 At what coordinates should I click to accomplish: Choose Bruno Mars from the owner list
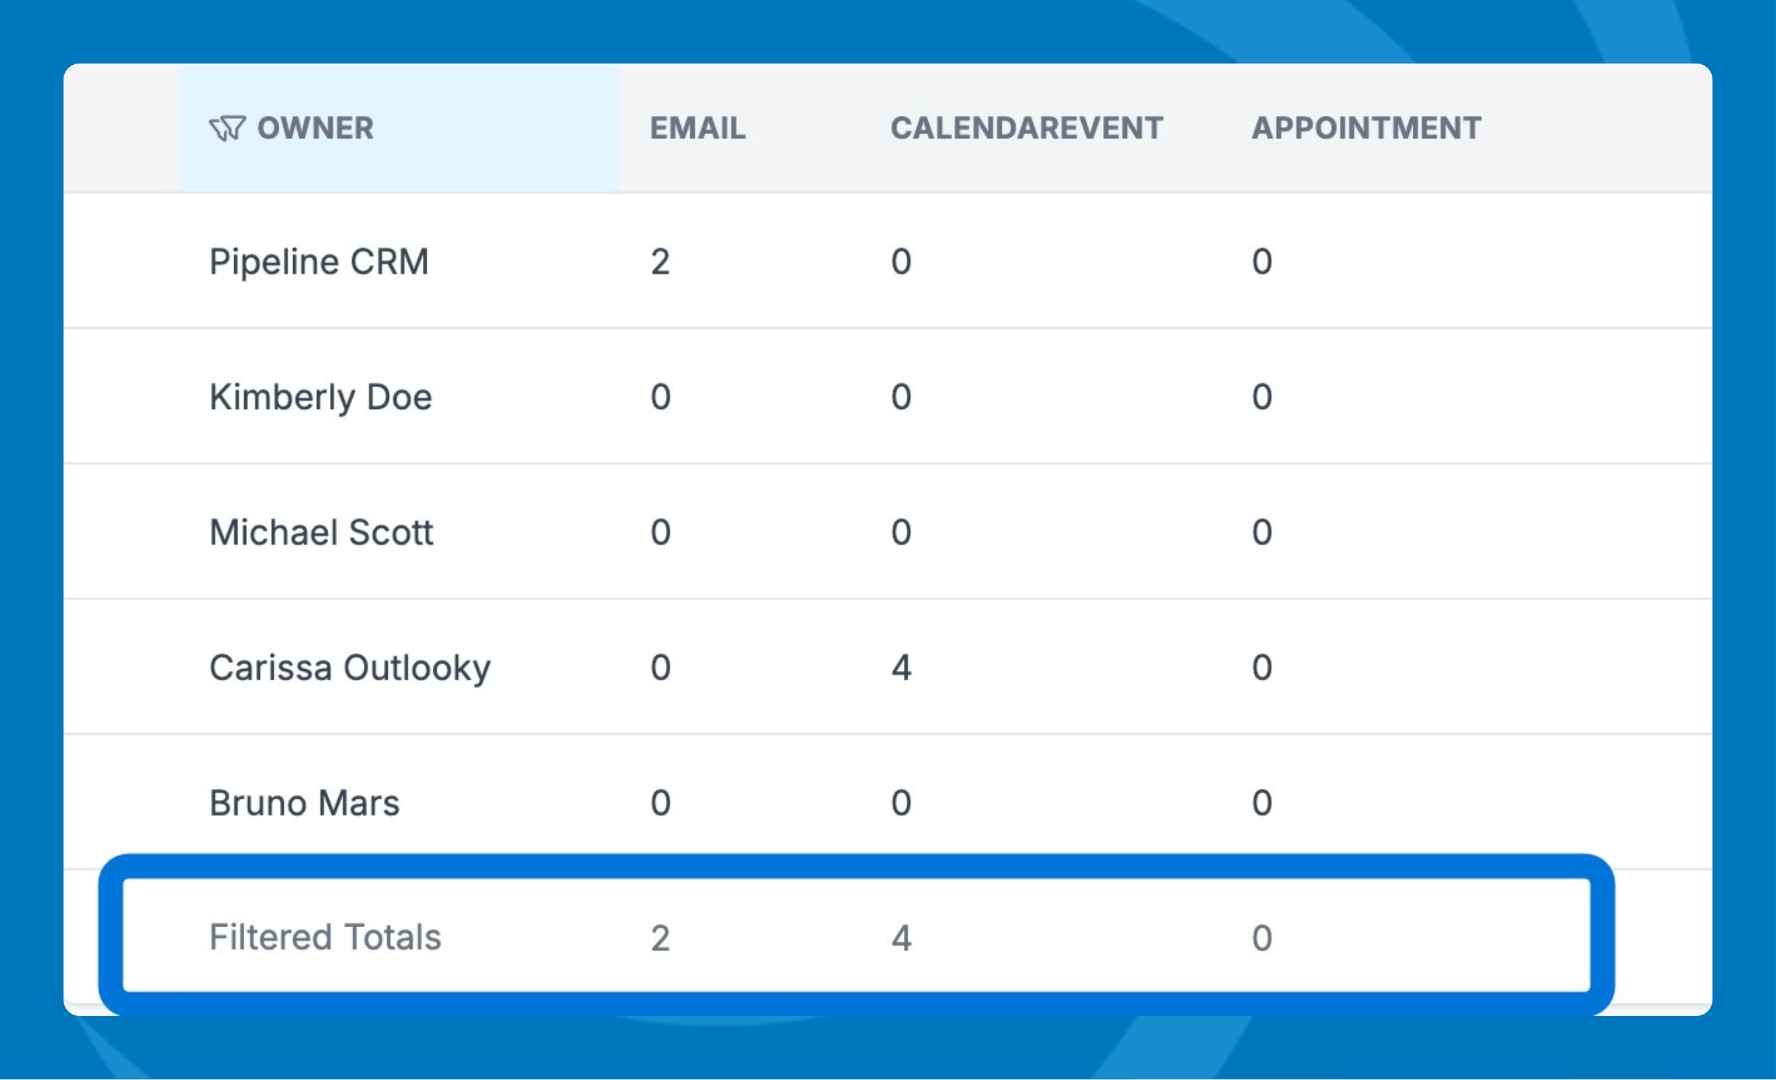coord(304,803)
